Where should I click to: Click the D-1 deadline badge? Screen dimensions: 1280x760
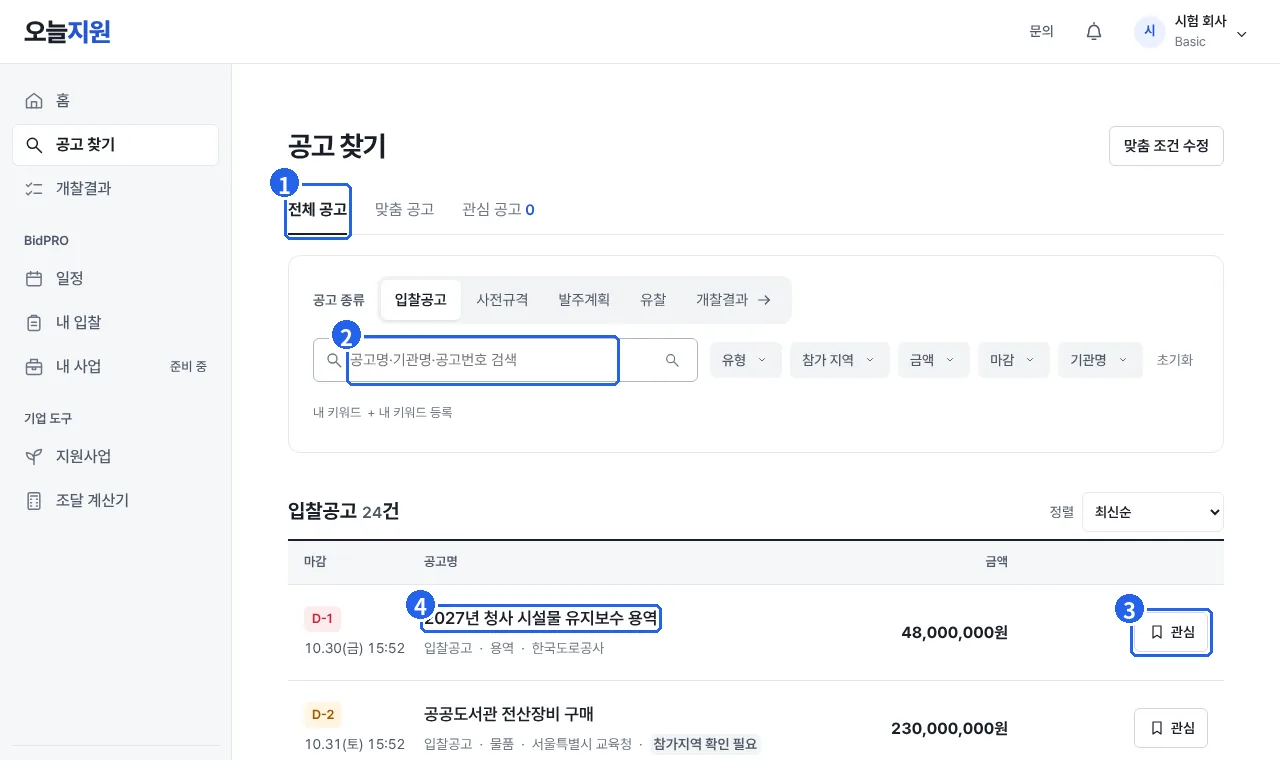click(x=322, y=618)
